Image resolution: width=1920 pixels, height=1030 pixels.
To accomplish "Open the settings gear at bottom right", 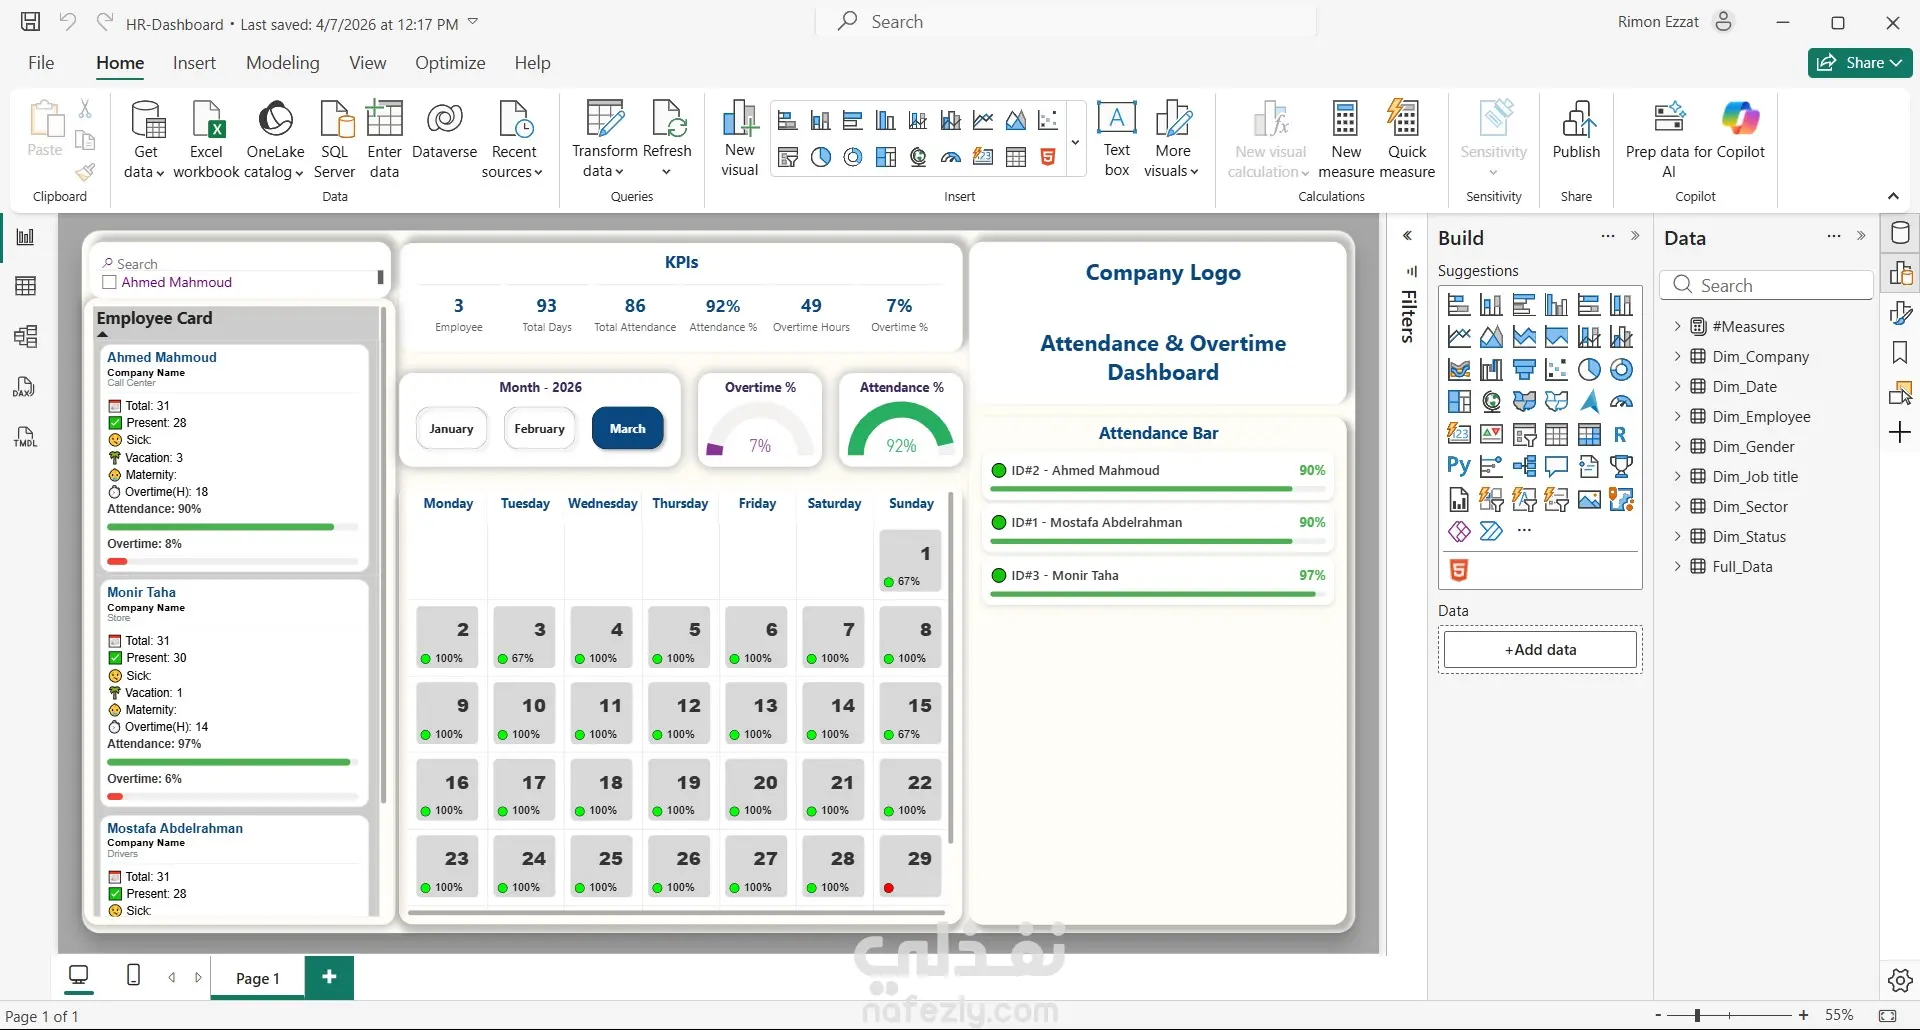I will (1900, 980).
